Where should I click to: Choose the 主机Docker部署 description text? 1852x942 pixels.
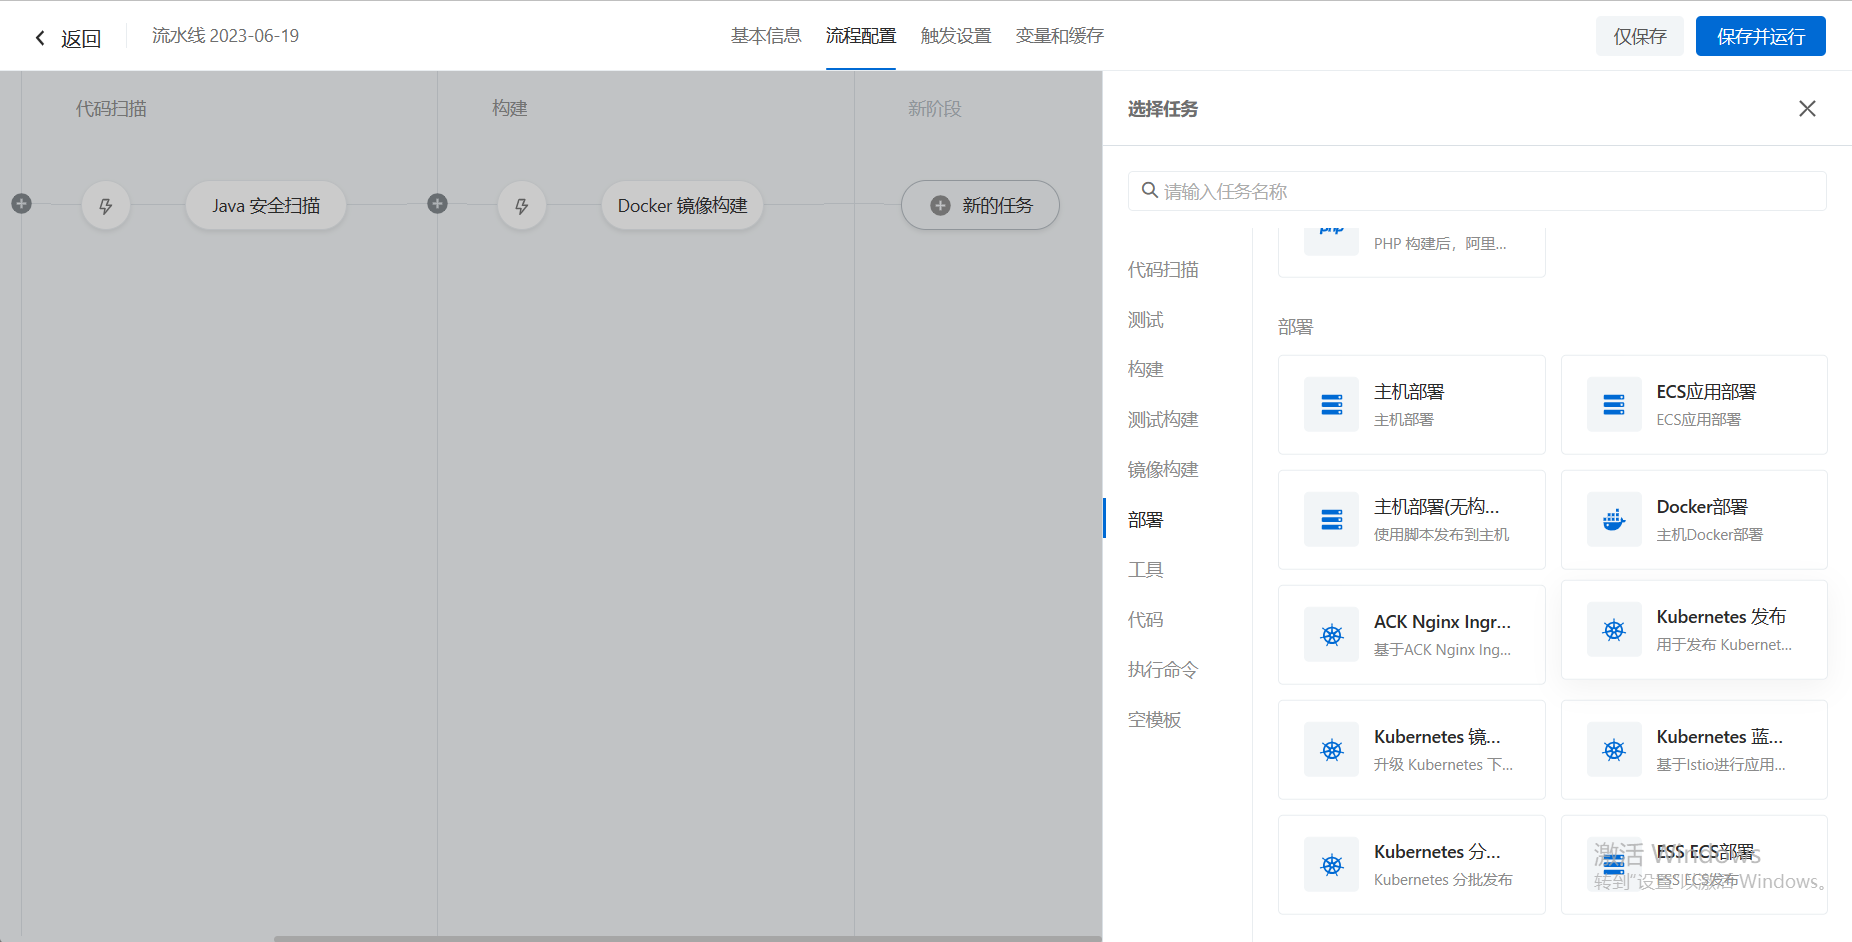(x=1710, y=535)
